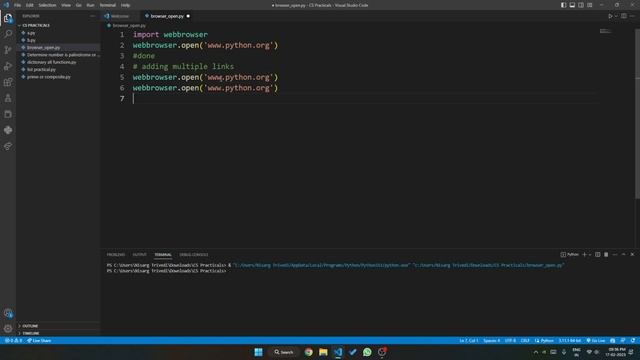Open the Run menu
This screenshot has height=360, width=640.
click(x=90, y=5)
